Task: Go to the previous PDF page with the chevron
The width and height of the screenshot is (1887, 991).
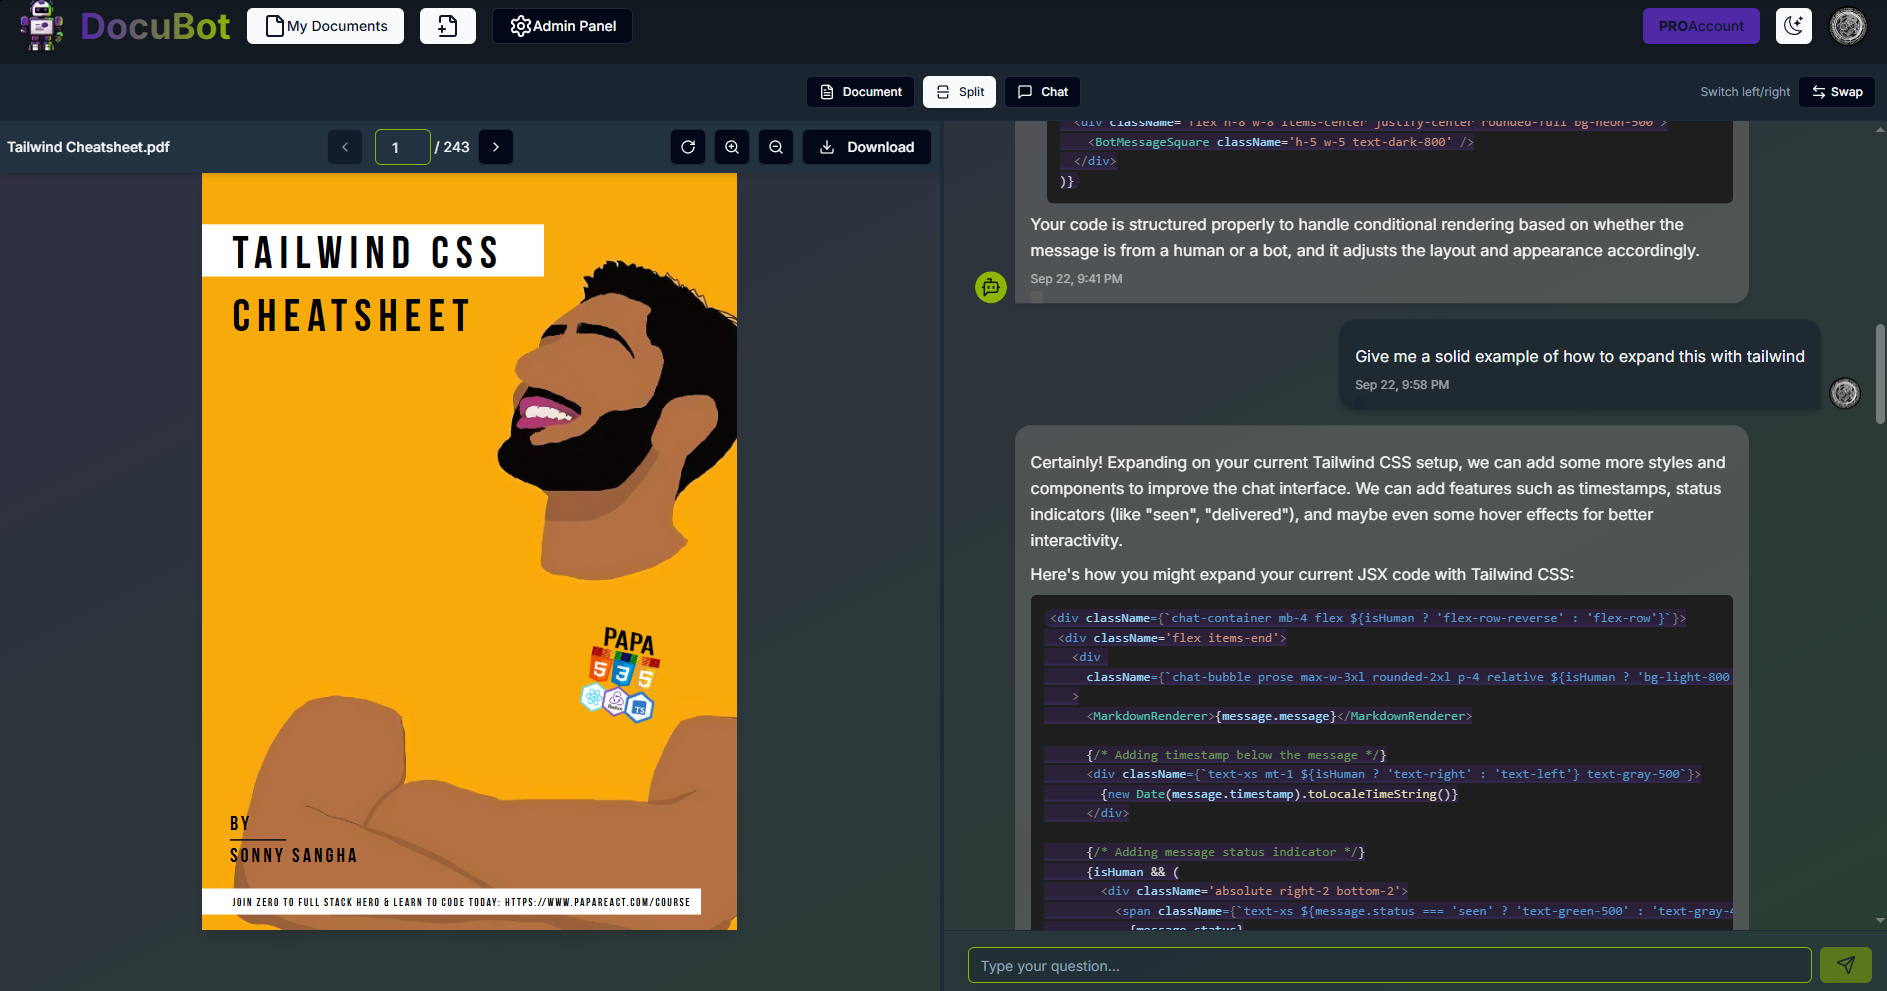Action: pyautogui.click(x=345, y=147)
